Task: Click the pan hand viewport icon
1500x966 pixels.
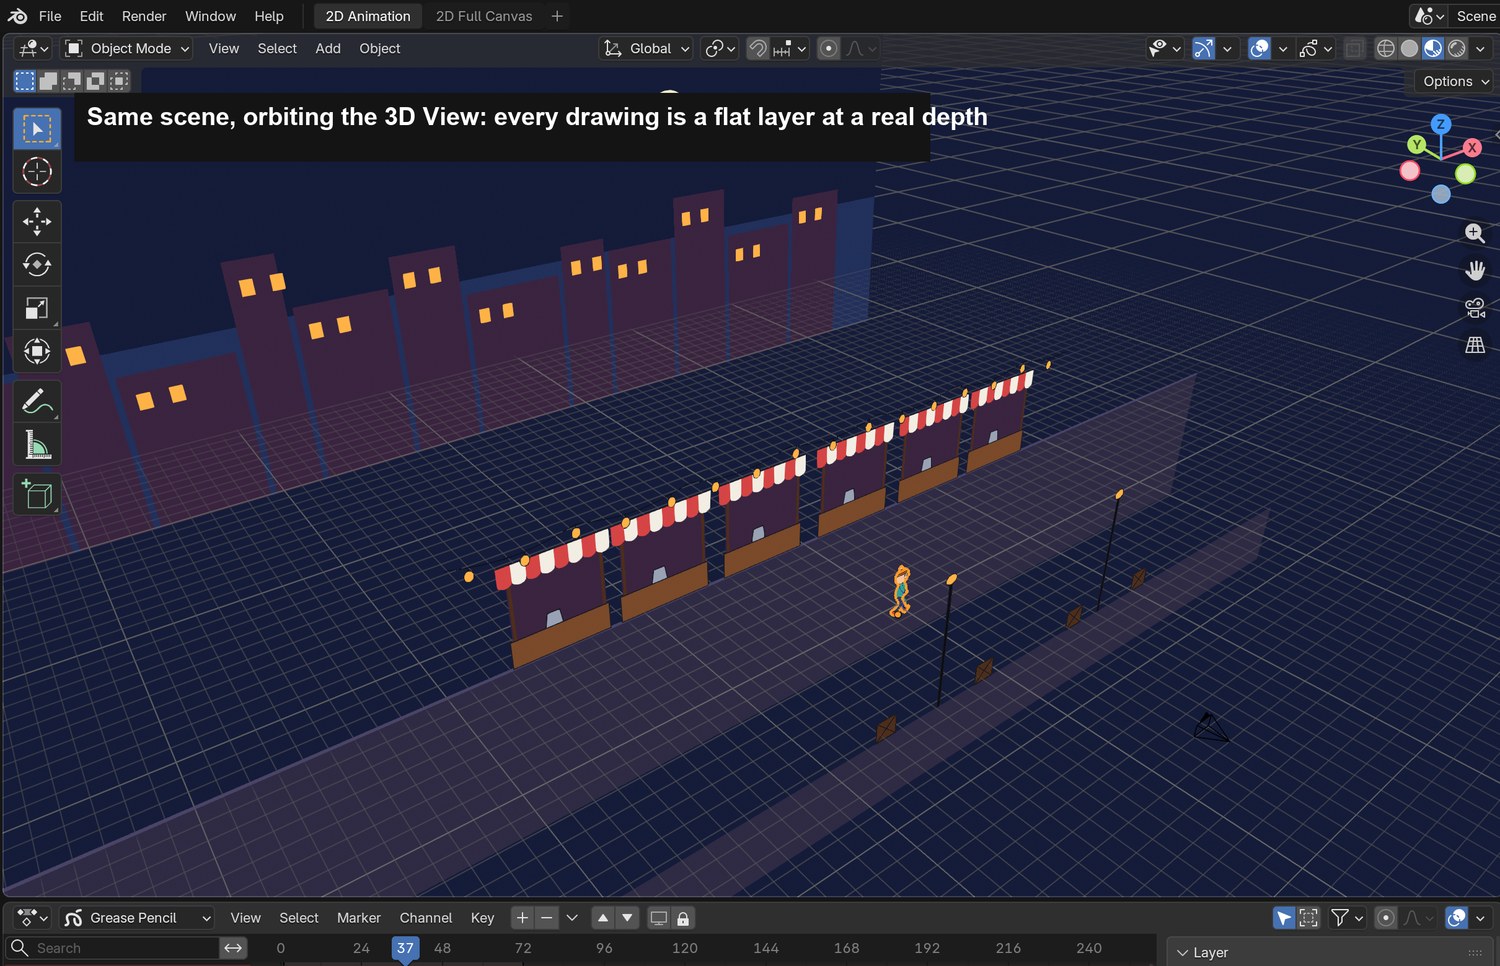Action: 1475,270
